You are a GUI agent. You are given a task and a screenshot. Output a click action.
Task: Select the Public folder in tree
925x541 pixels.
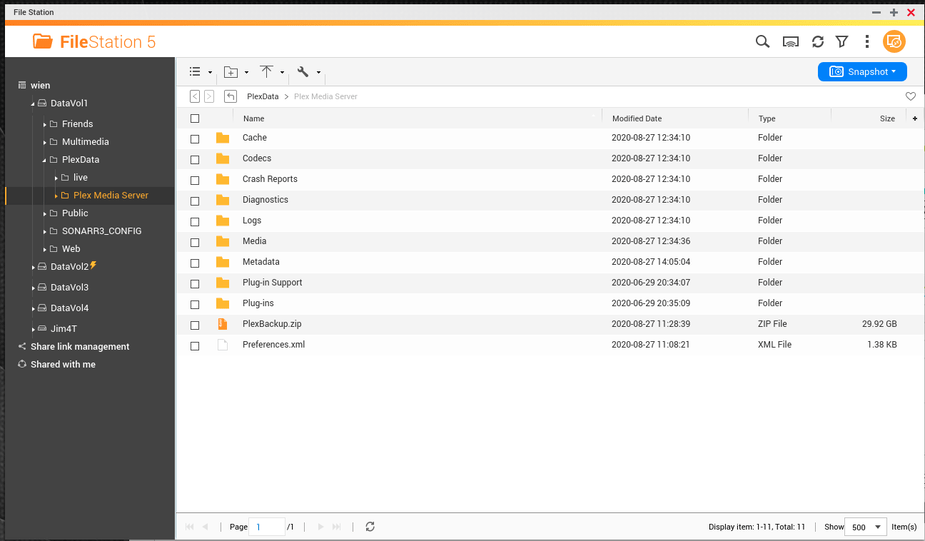tap(75, 213)
